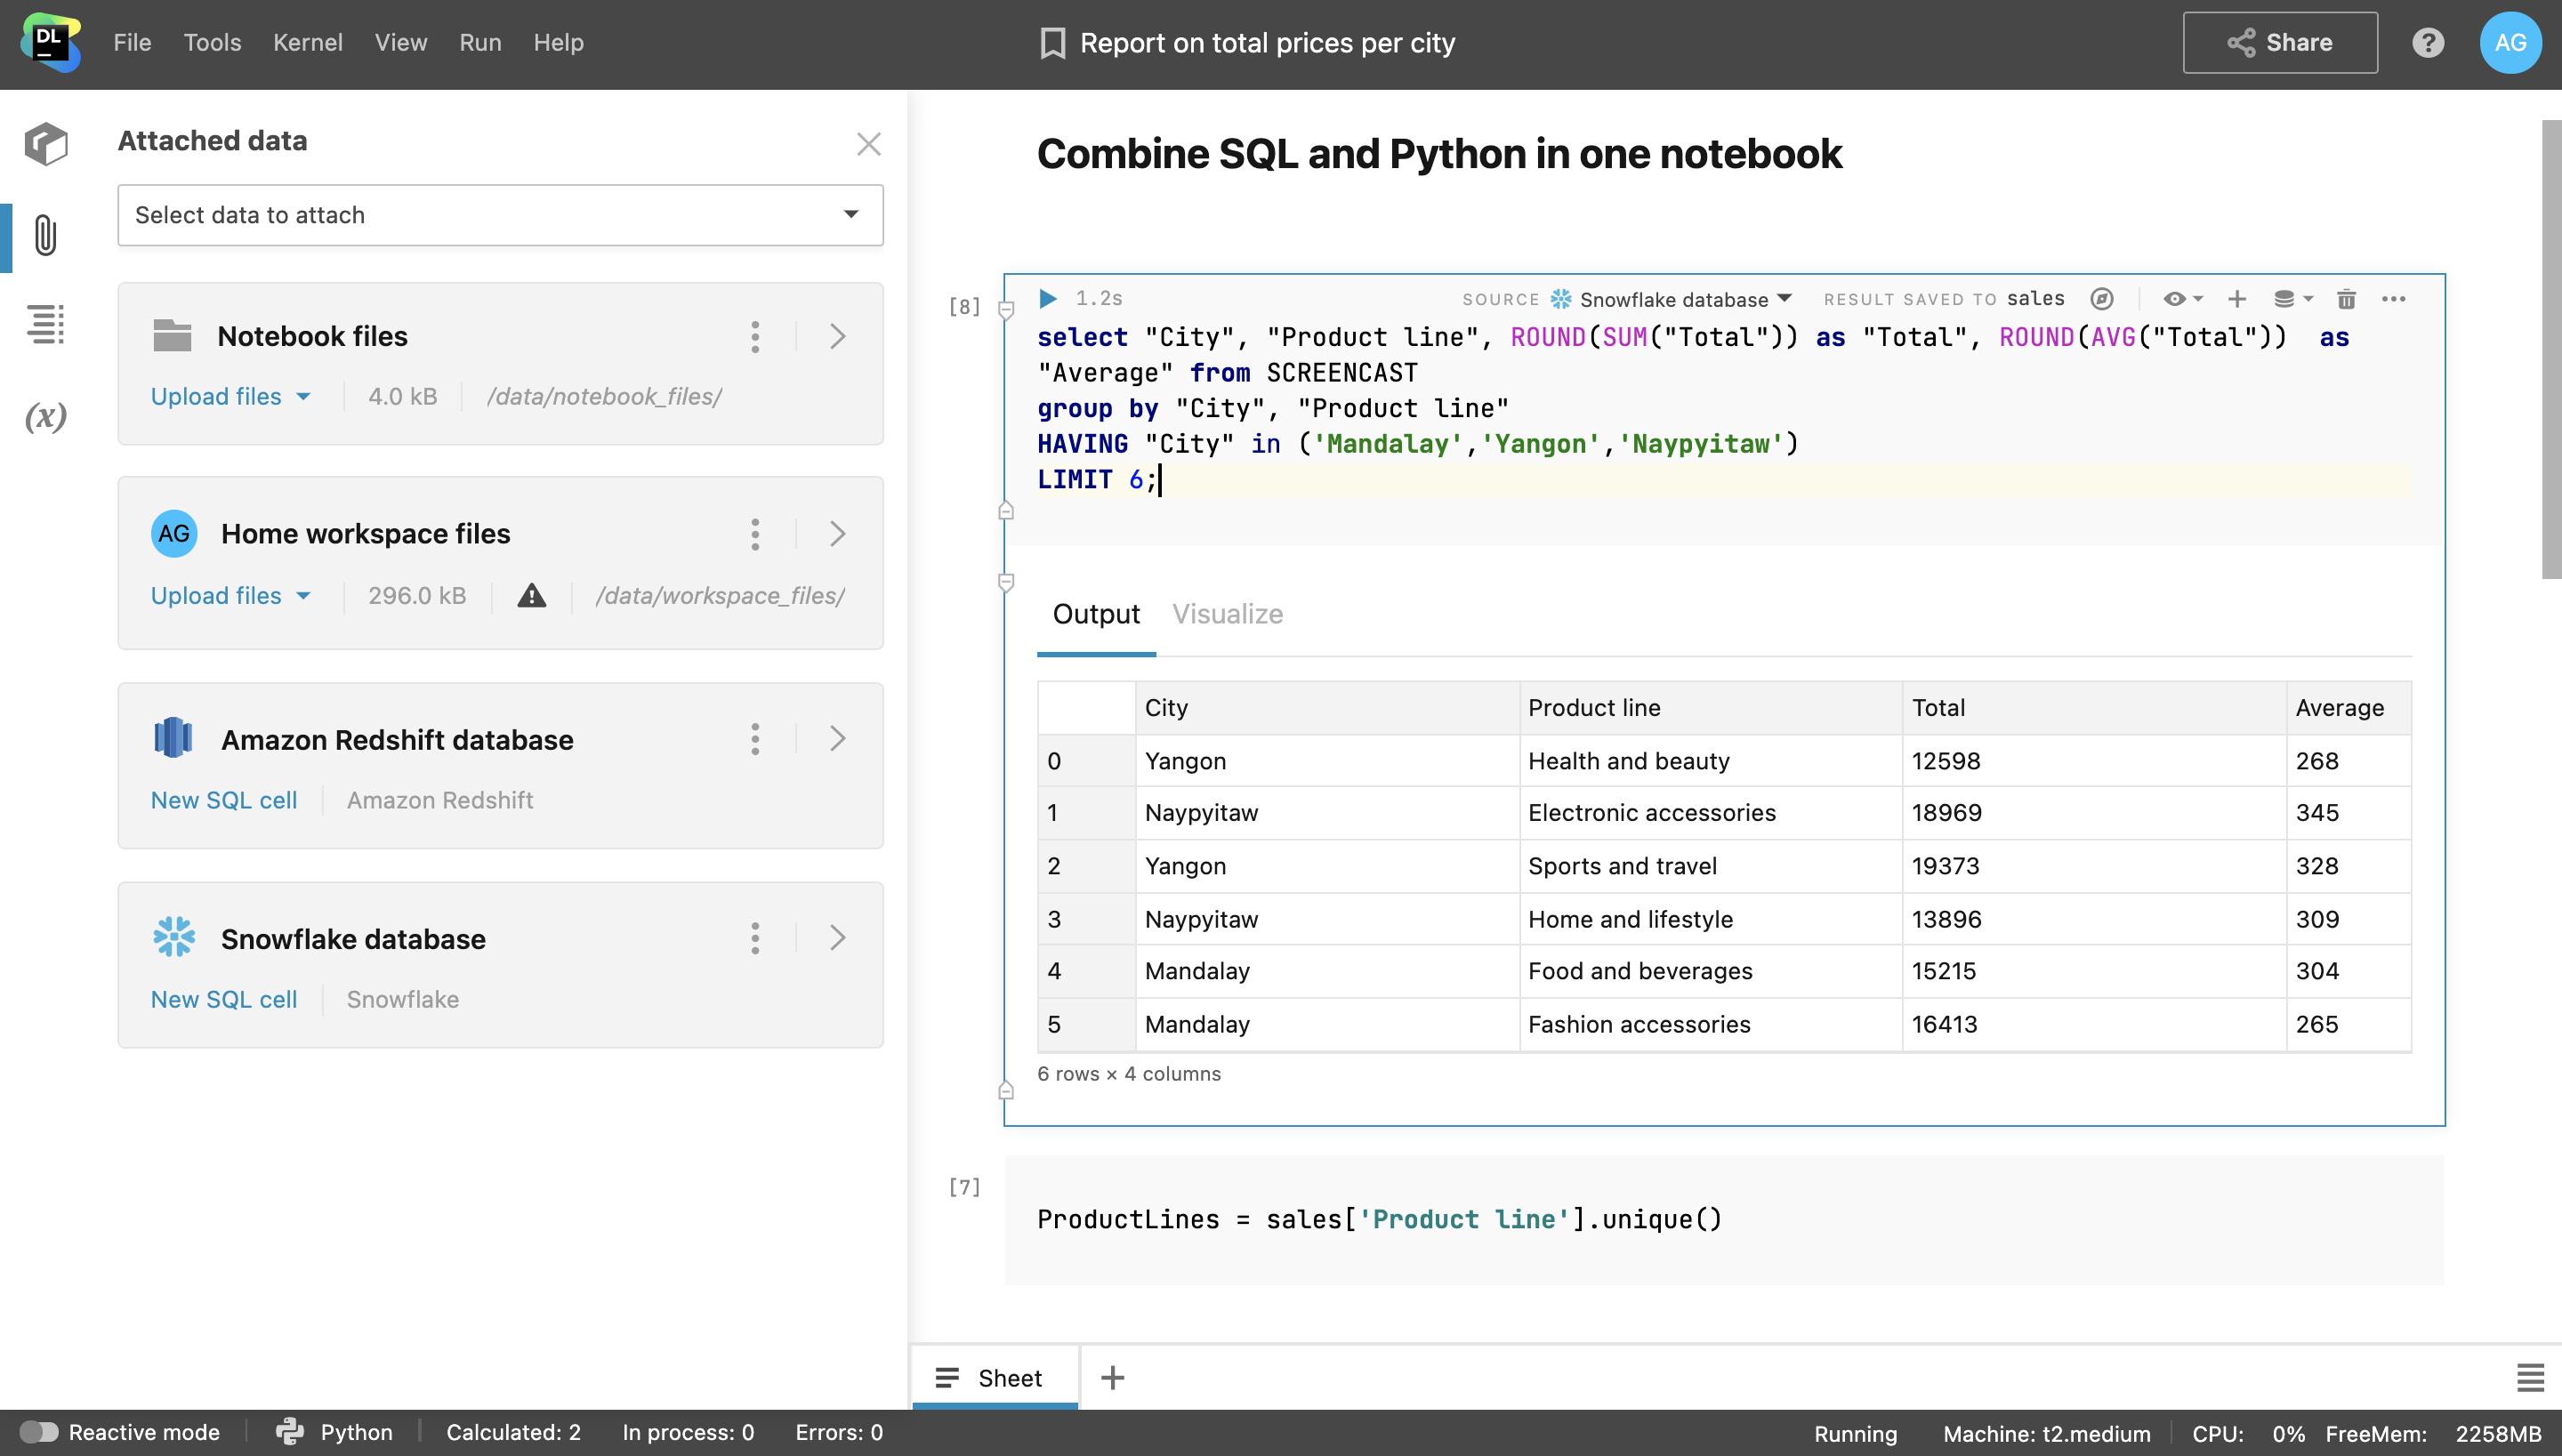2562x1456 pixels.
Task: Toggle Reactive mode switch
Action: (x=39, y=1432)
